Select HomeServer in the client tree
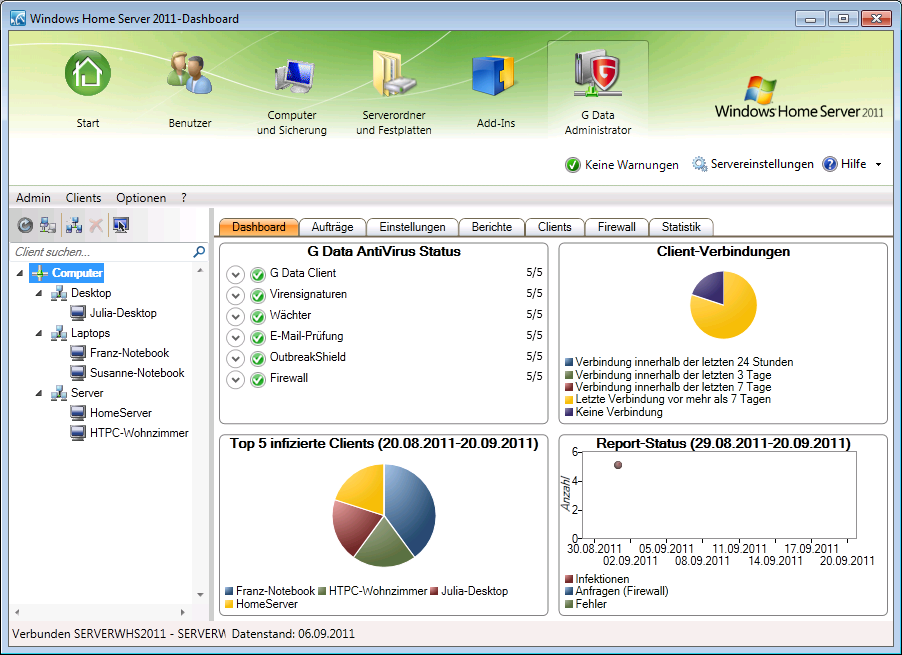 (x=120, y=413)
